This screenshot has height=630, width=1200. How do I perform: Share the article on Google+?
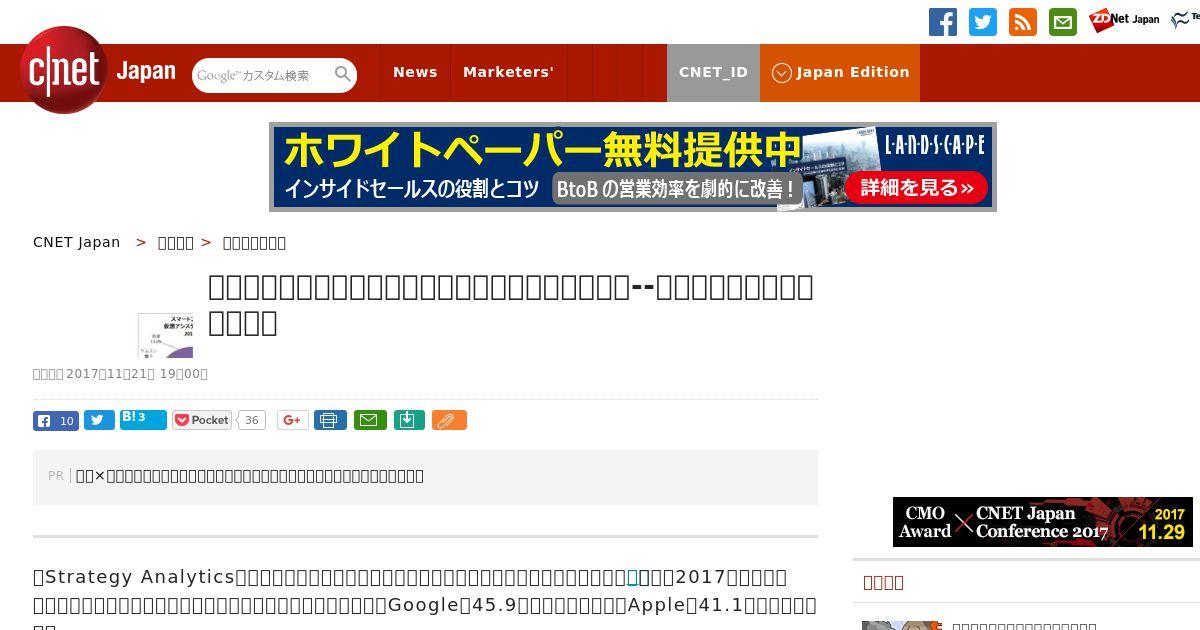pyautogui.click(x=293, y=420)
